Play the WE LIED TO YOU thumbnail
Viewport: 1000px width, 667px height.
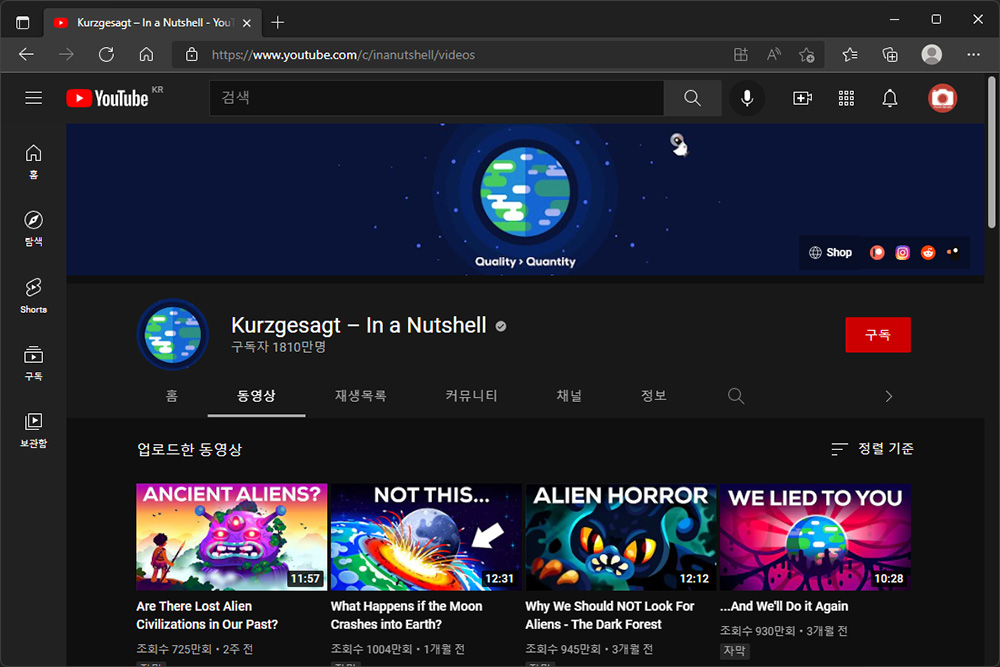815,537
